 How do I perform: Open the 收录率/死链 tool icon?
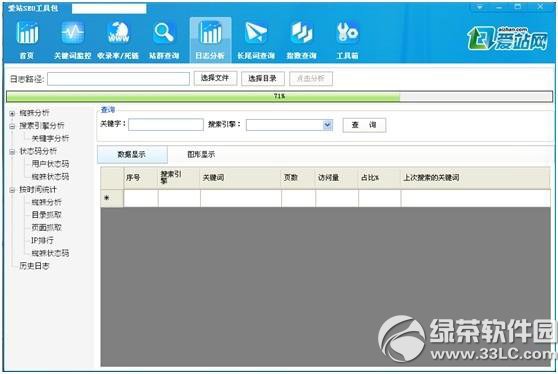pyautogui.click(x=118, y=39)
